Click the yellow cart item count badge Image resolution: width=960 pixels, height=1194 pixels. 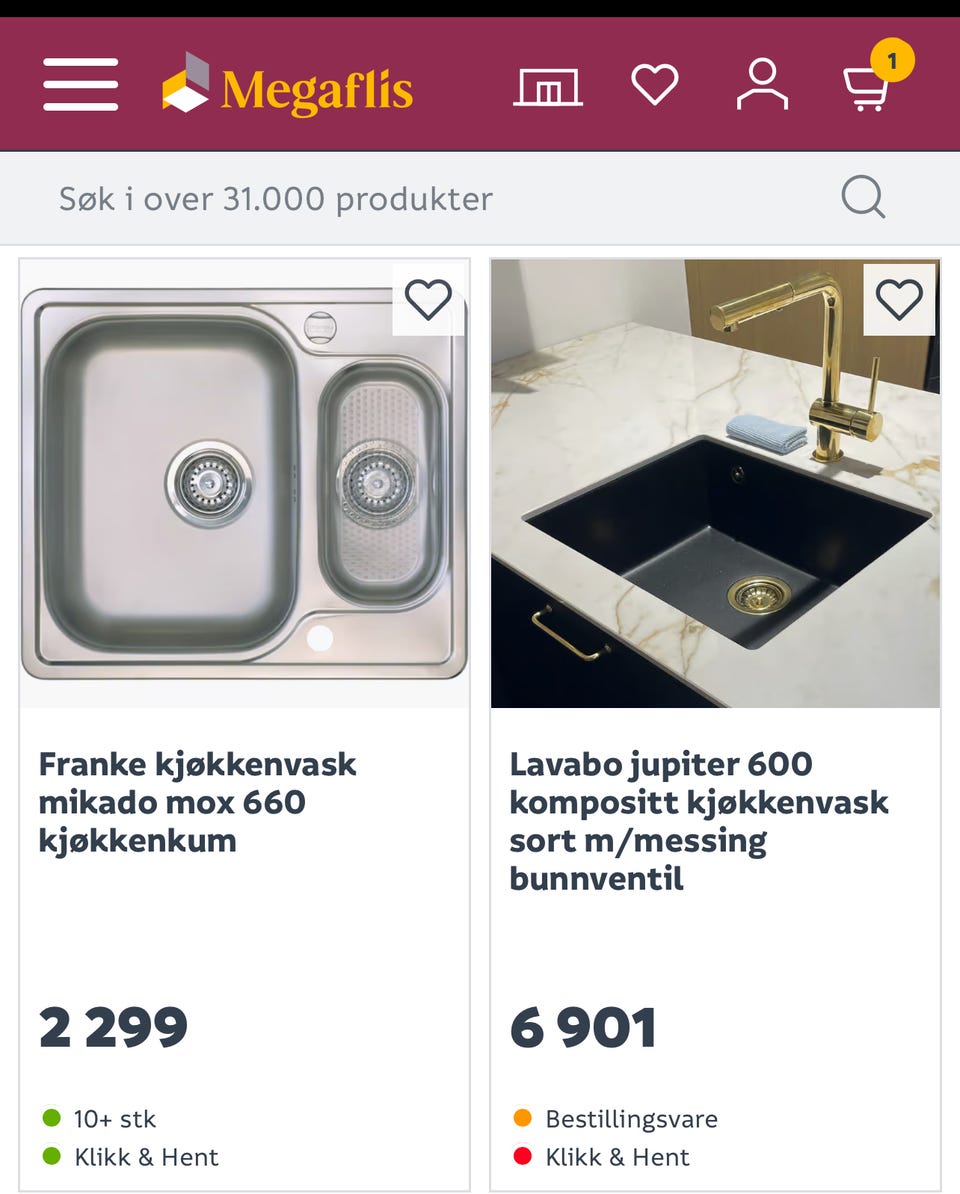(x=892, y=62)
